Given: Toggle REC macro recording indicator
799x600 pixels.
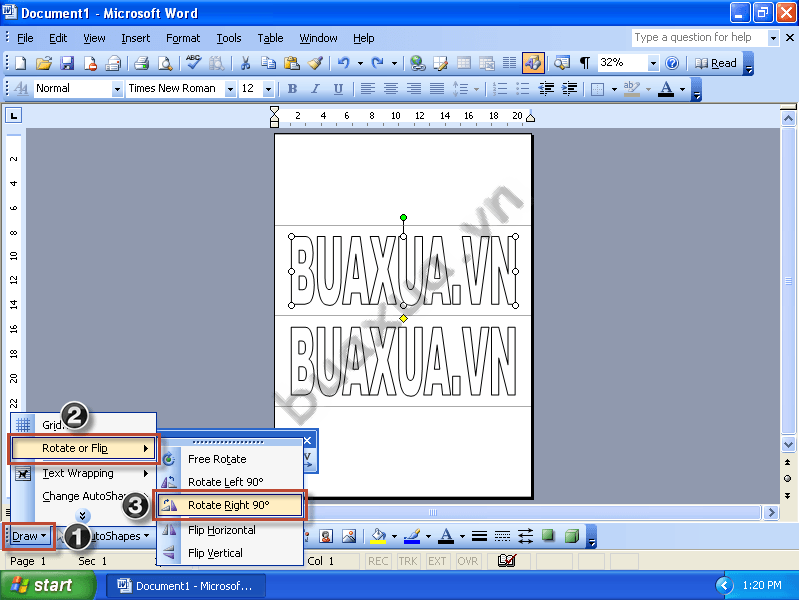Looking at the screenshot, I should (x=378, y=561).
